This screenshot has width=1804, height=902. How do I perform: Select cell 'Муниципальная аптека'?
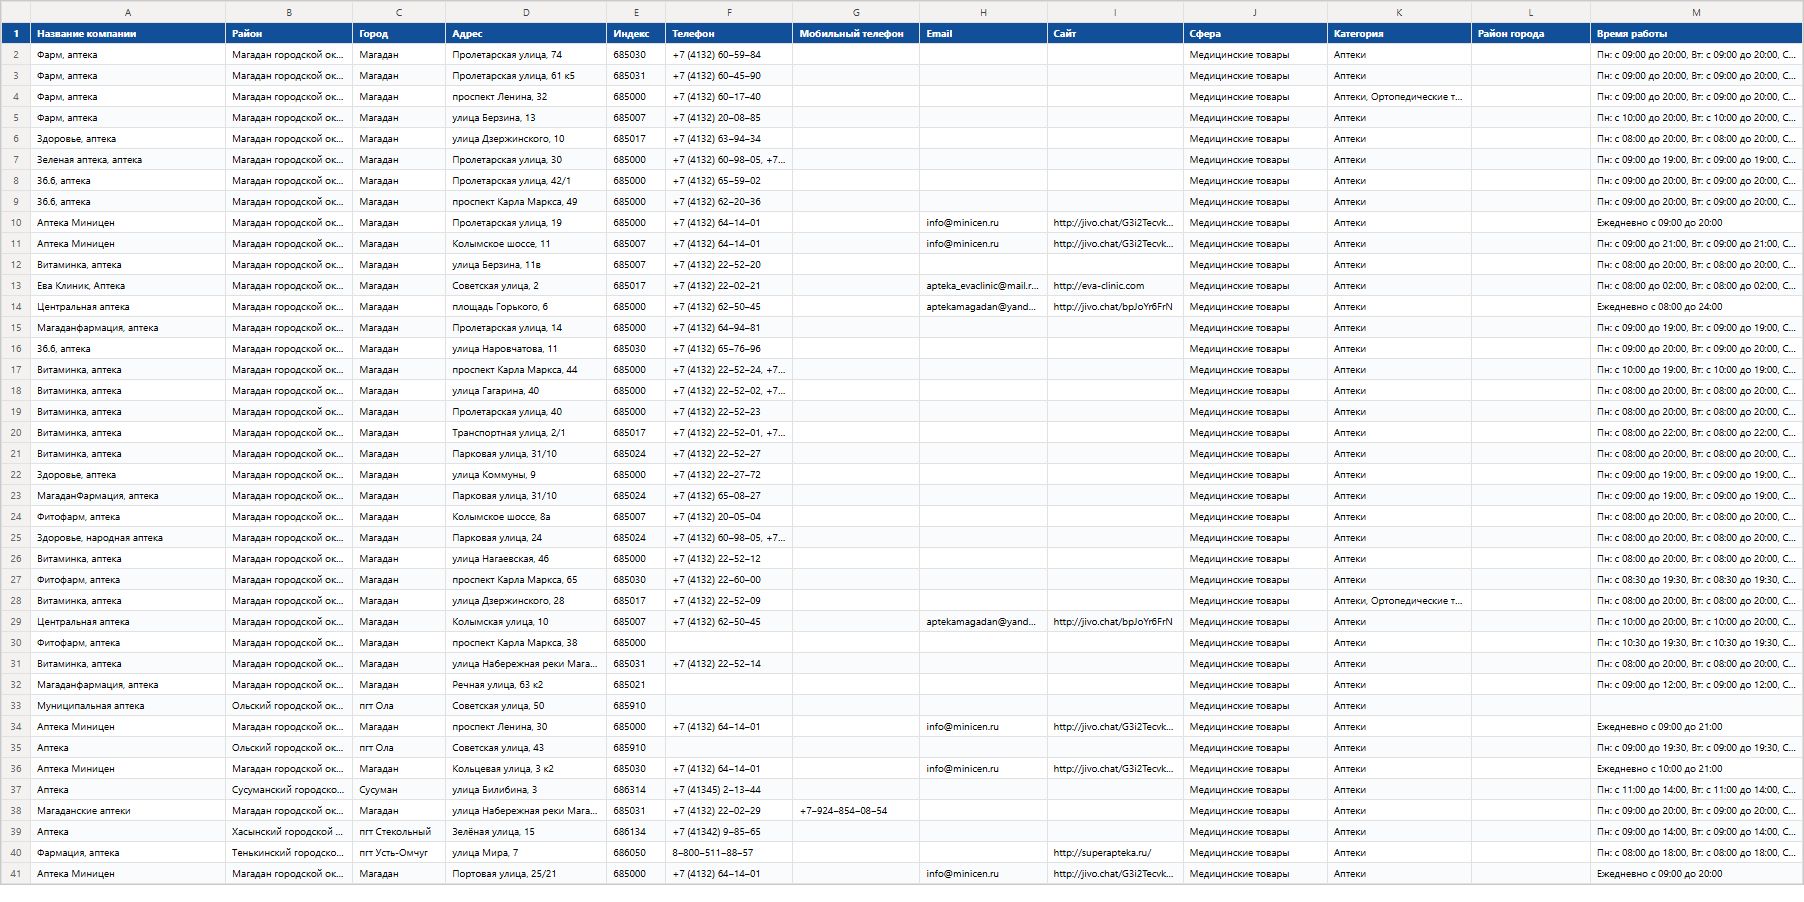click(x=128, y=706)
